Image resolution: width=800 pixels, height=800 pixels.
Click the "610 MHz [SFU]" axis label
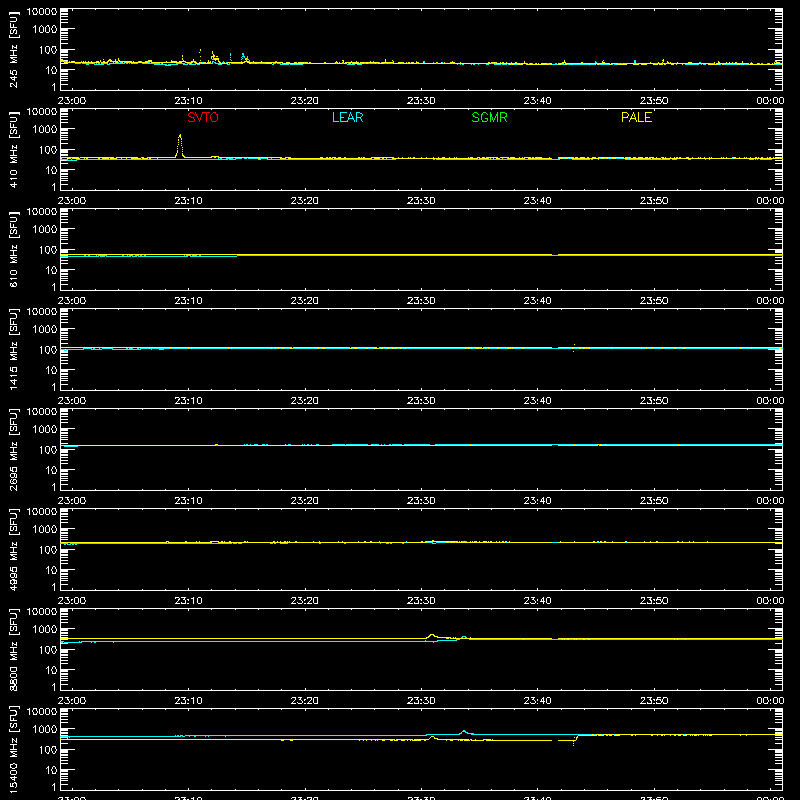13,249
